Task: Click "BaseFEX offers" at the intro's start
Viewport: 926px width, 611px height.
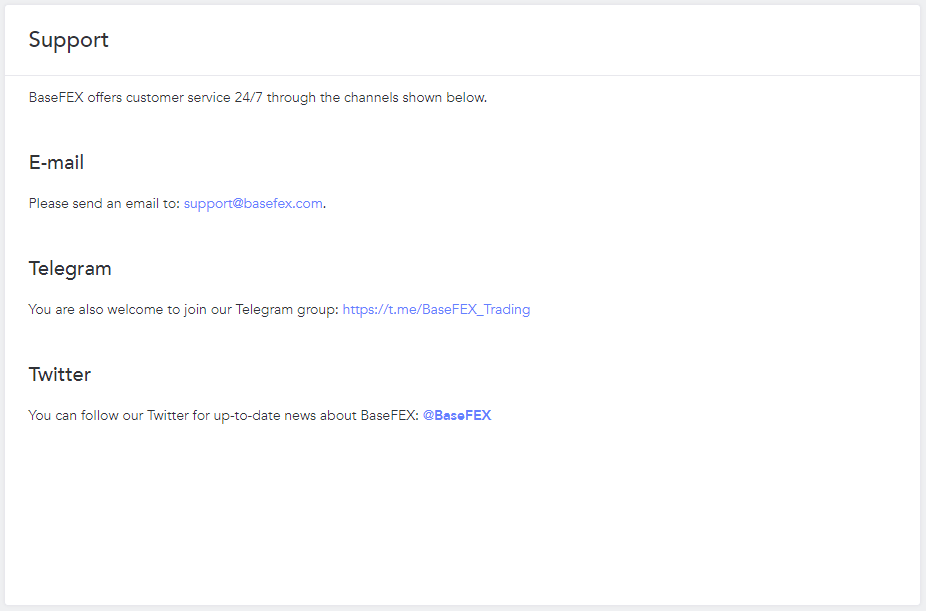Action: (x=65, y=98)
